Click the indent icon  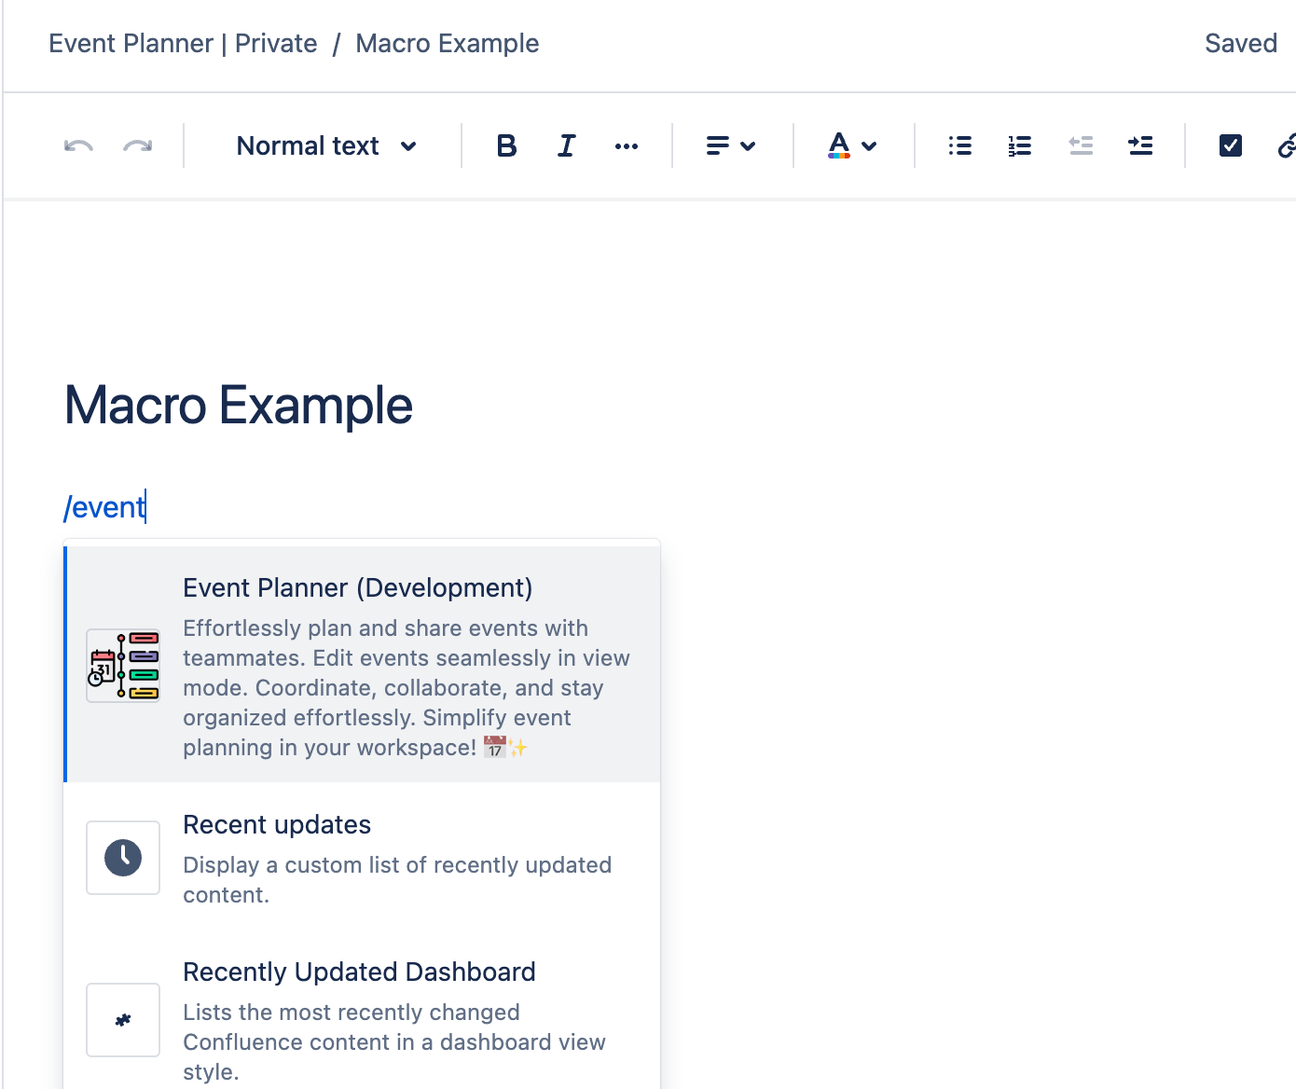coord(1140,146)
